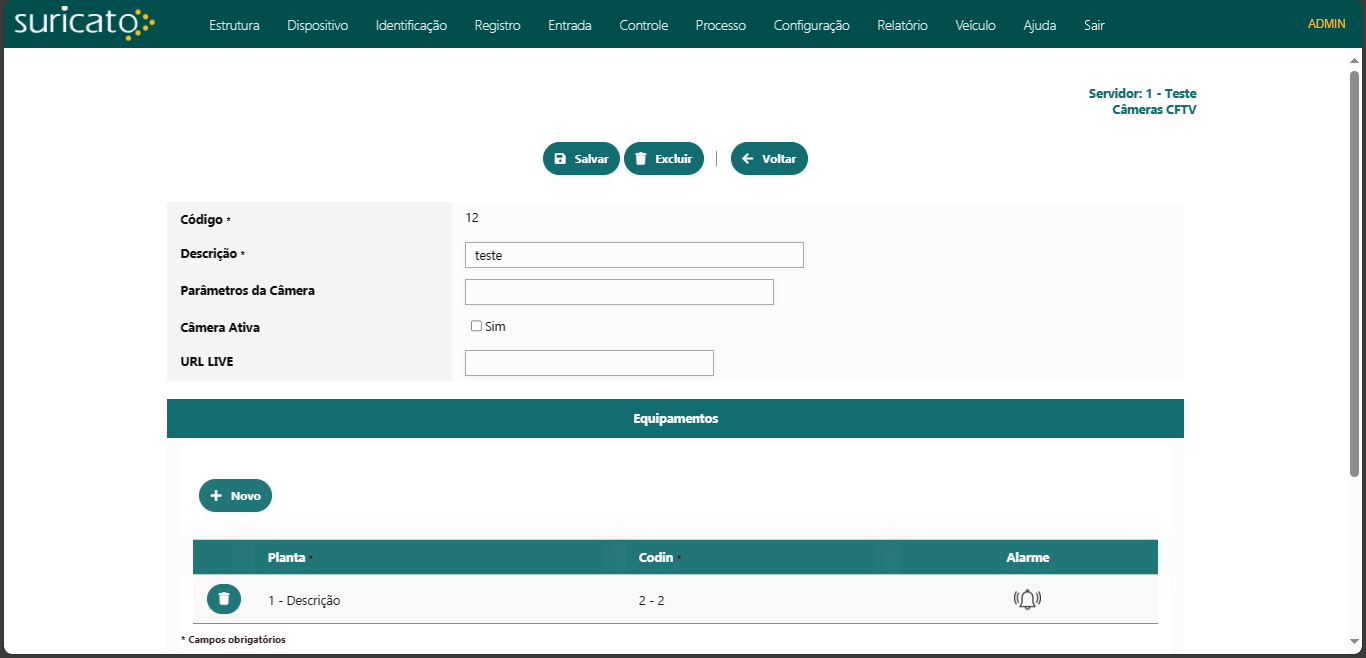Open the Configuração menu

[x=811, y=25]
